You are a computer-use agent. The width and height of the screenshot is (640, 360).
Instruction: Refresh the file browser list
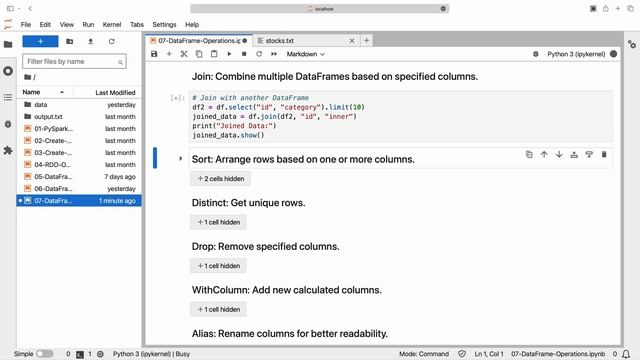point(111,42)
